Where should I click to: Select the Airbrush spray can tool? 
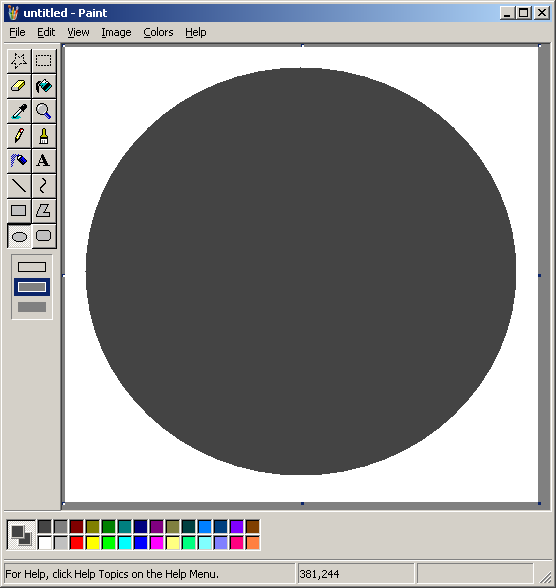coord(19,161)
